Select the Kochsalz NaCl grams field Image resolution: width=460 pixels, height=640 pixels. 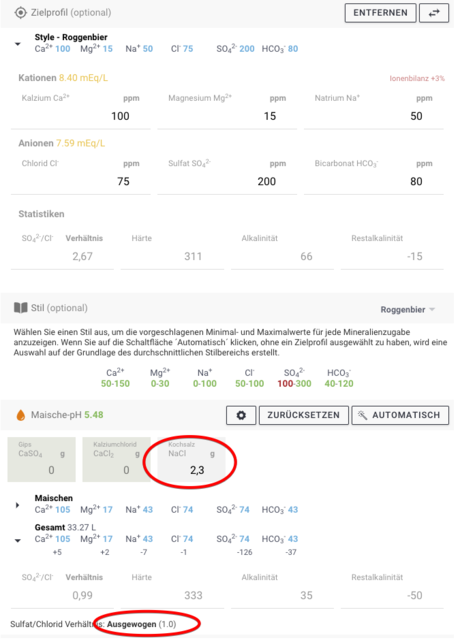pyautogui.click(x=191, y=460)
